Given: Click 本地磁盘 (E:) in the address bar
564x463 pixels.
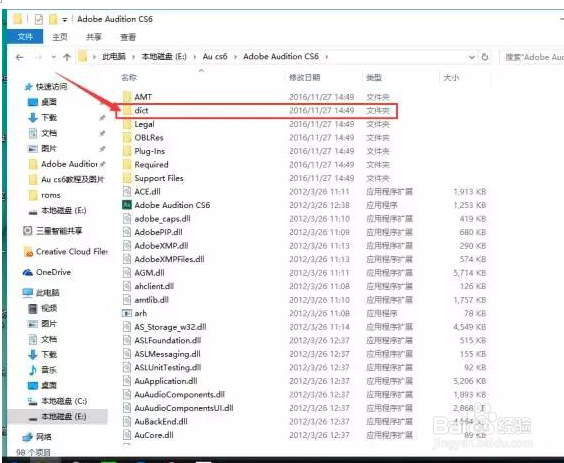Looking at the screenshot, I should pyautogui.click(x=164, y=56).
